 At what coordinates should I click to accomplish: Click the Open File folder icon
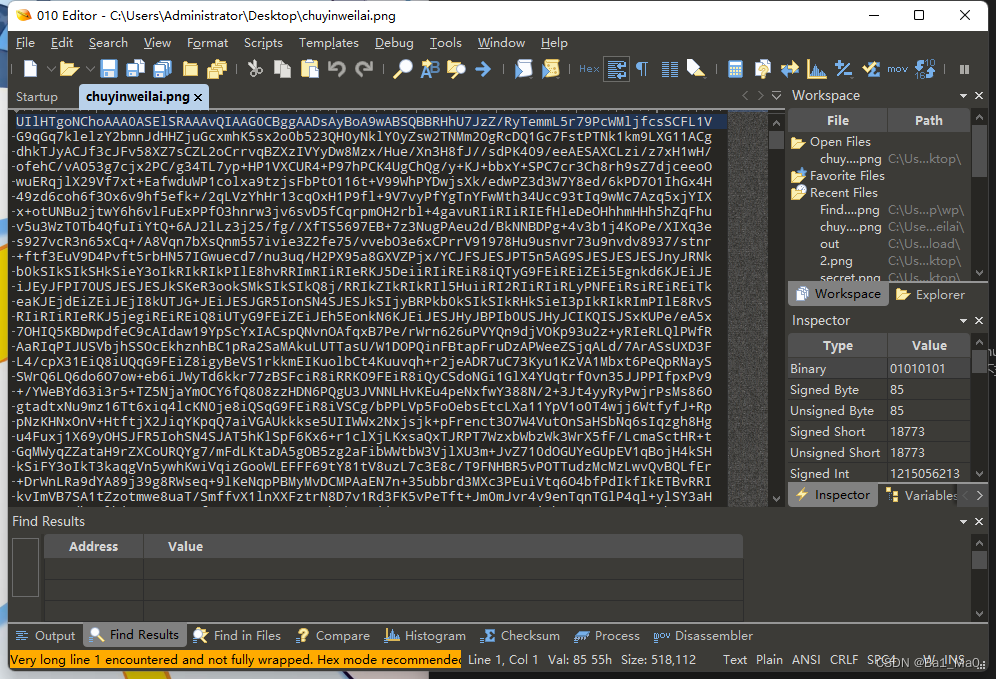(69, 69)
